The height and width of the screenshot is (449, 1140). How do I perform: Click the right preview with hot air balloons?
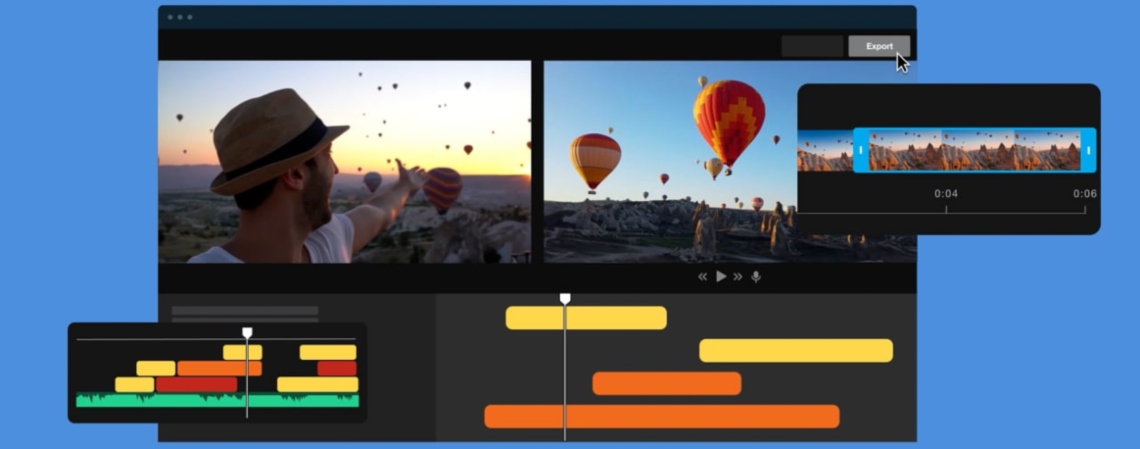coord(670,162)
